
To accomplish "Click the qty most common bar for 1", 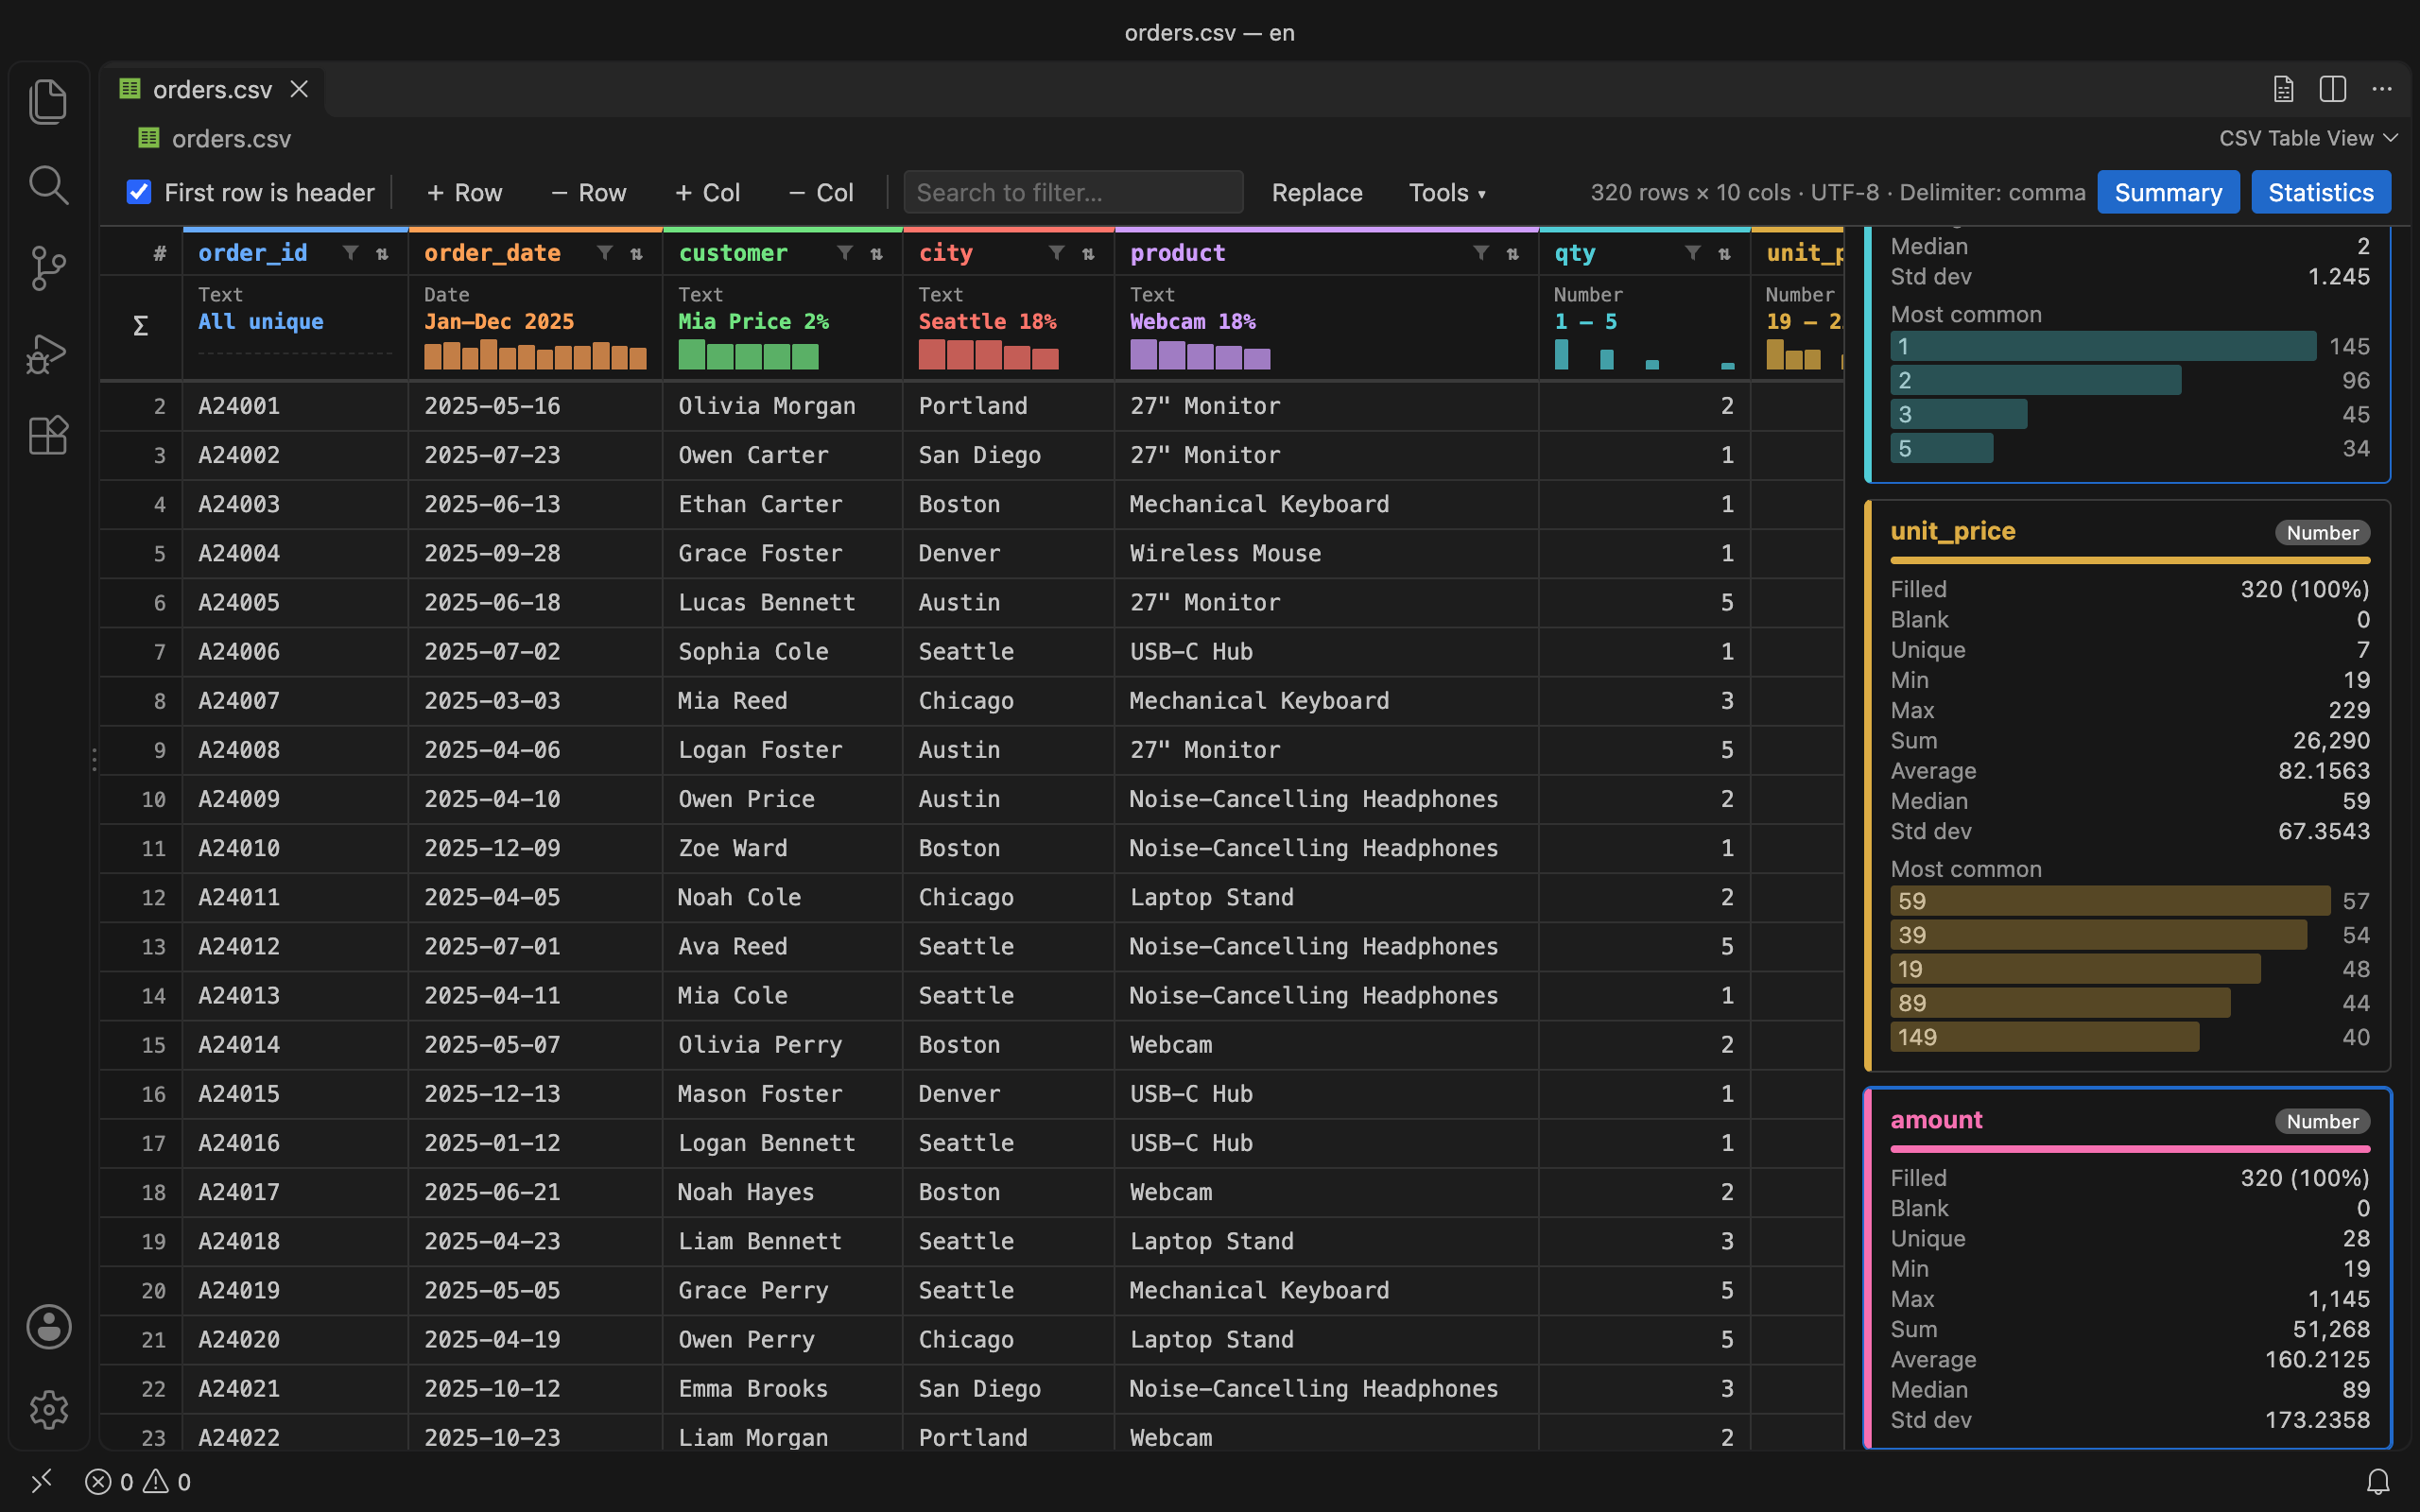I will pos(2103,346).
